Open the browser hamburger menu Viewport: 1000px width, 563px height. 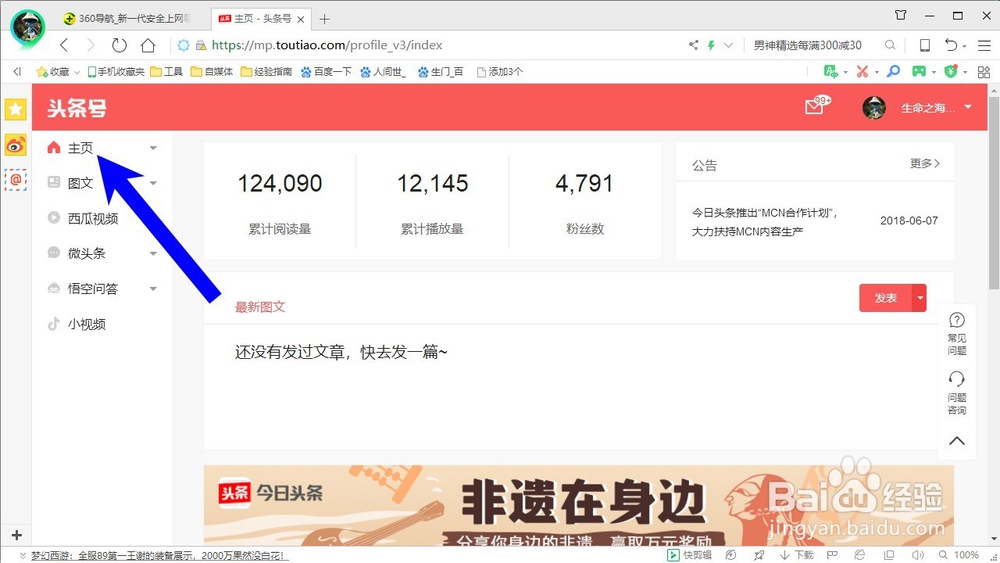tap(984, 45)
